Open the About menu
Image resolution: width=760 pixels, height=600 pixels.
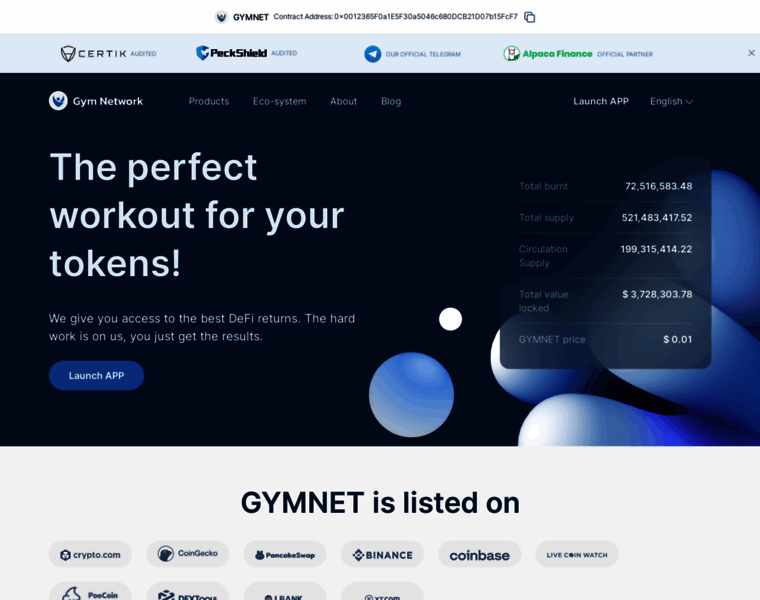[x=344, y=101]
